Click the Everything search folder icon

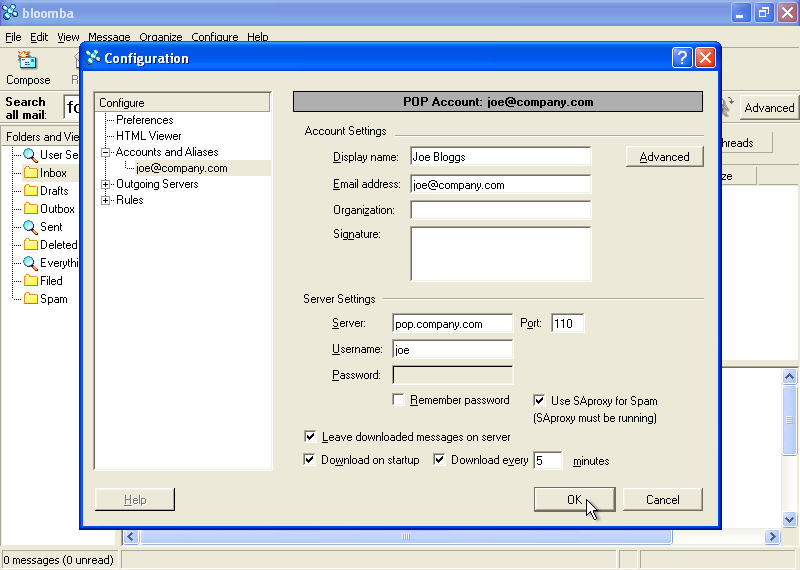point(30,263)
